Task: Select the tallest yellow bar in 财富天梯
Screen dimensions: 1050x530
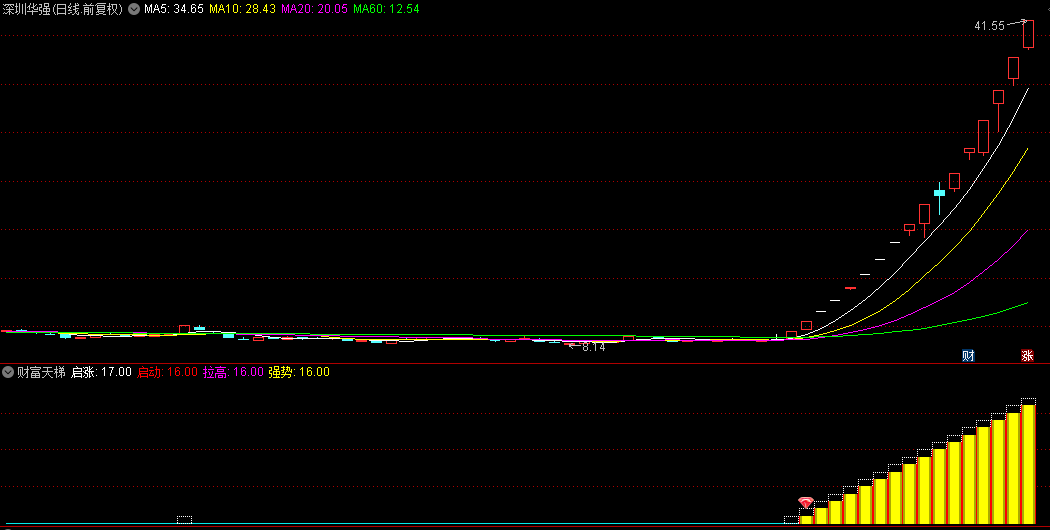Action: [1029, 464]
